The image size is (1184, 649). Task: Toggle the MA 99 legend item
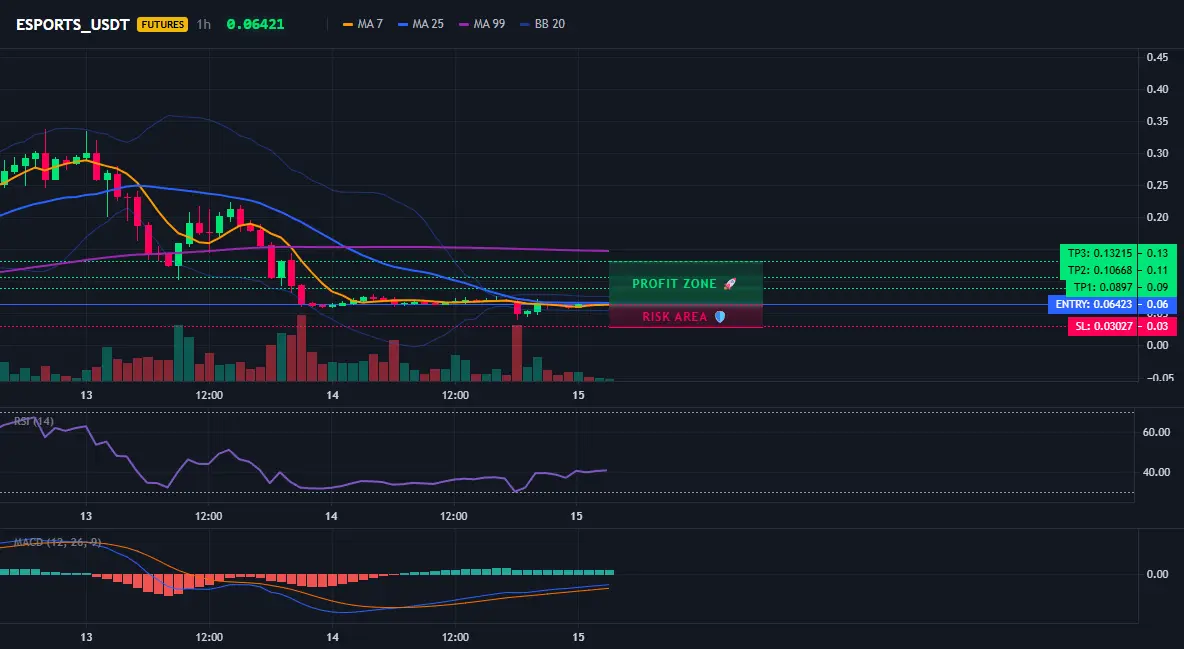pyautogui.click(x=482, y=24)
